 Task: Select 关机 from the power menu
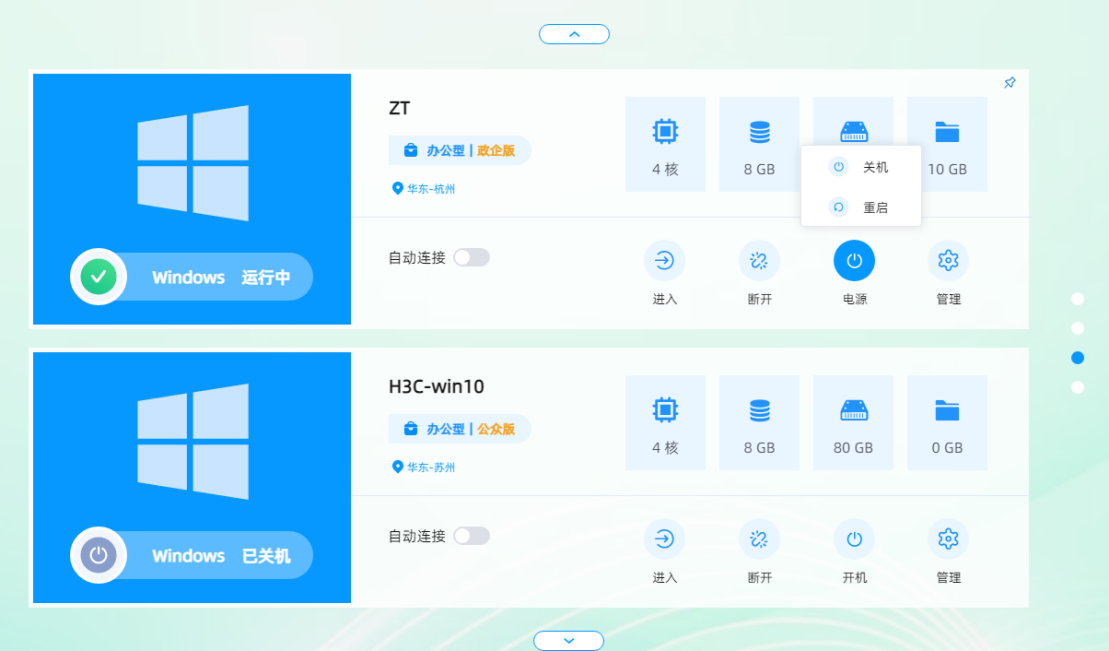(x=861, y=167)
